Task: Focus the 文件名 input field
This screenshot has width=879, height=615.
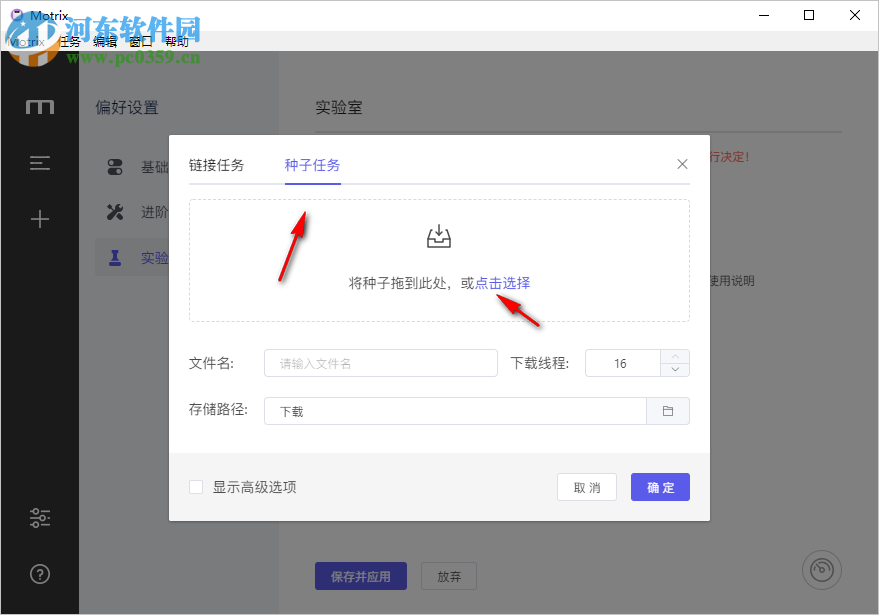Action: (381, 363)
